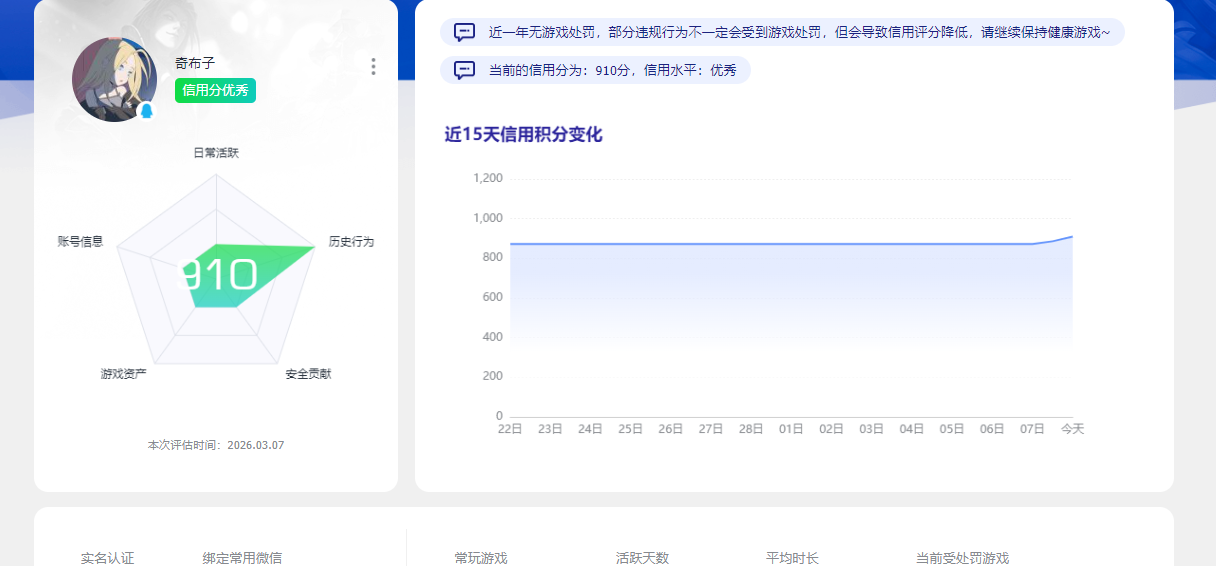Click the 平均时长 label

tap(792, 558)
